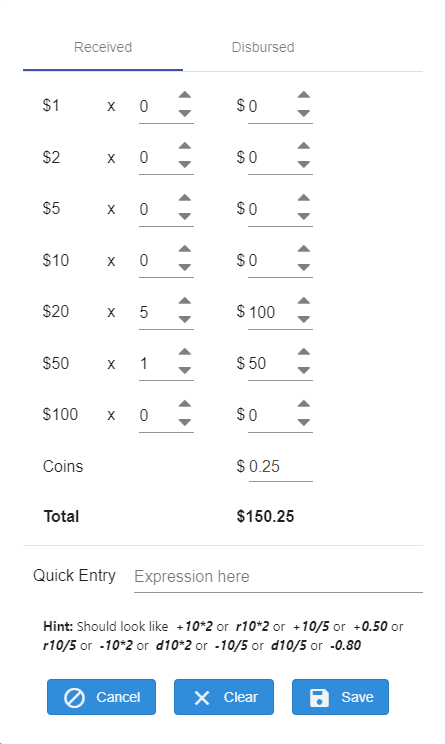
Task: Switch to the Disbursed tab
Action: coord(263,47)
